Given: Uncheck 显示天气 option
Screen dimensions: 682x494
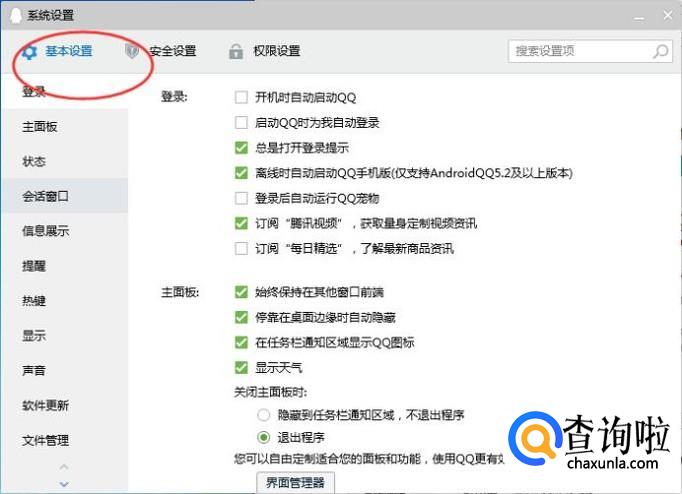Looking at the screenshot, I should pyautogui.click(x=241, y=367).
